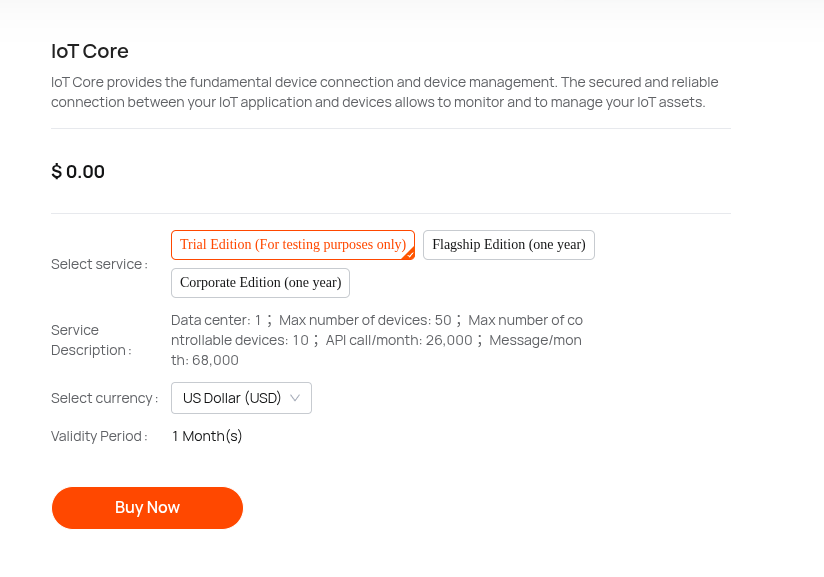Select the Trial Edition service option
Viewport: 824px width, 577px height.
293,245
